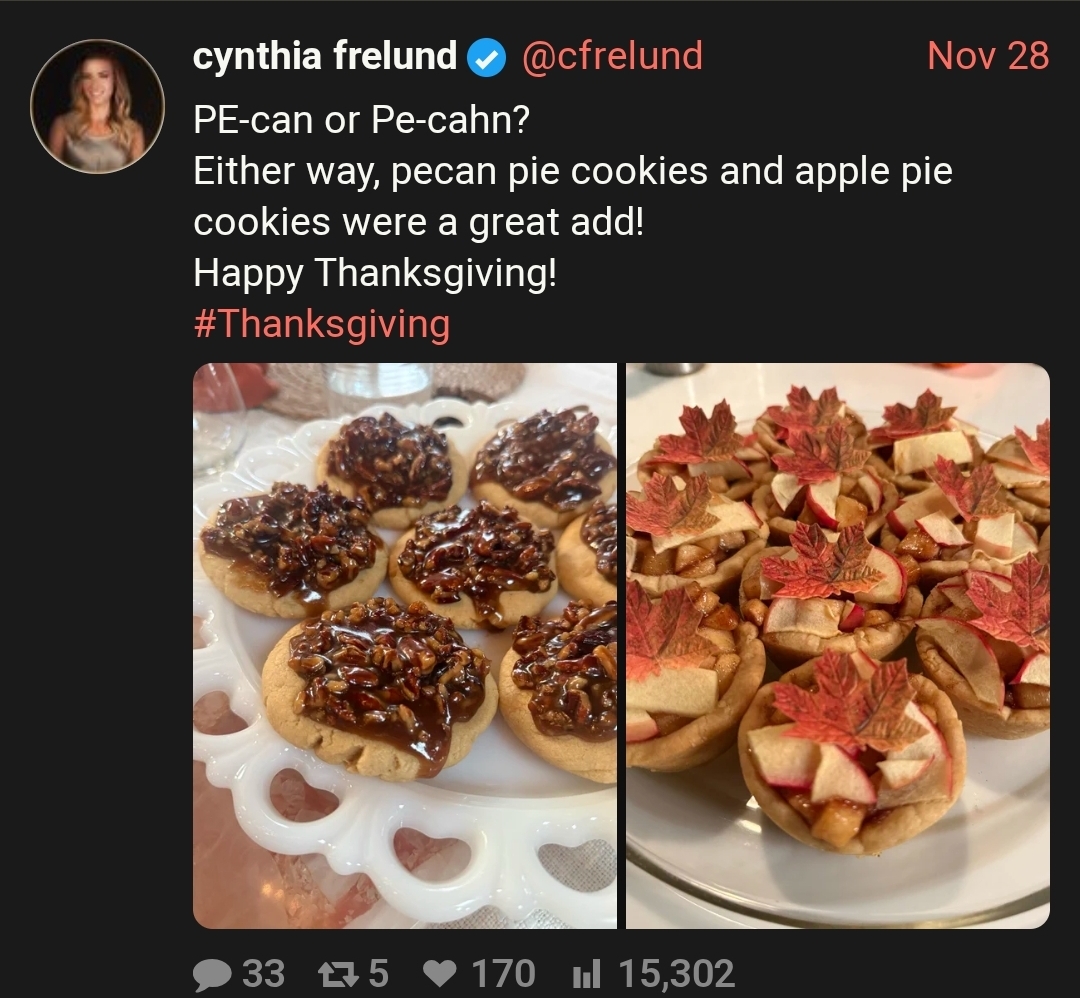
Task: Click the like count 170
Action: (503, 974)
